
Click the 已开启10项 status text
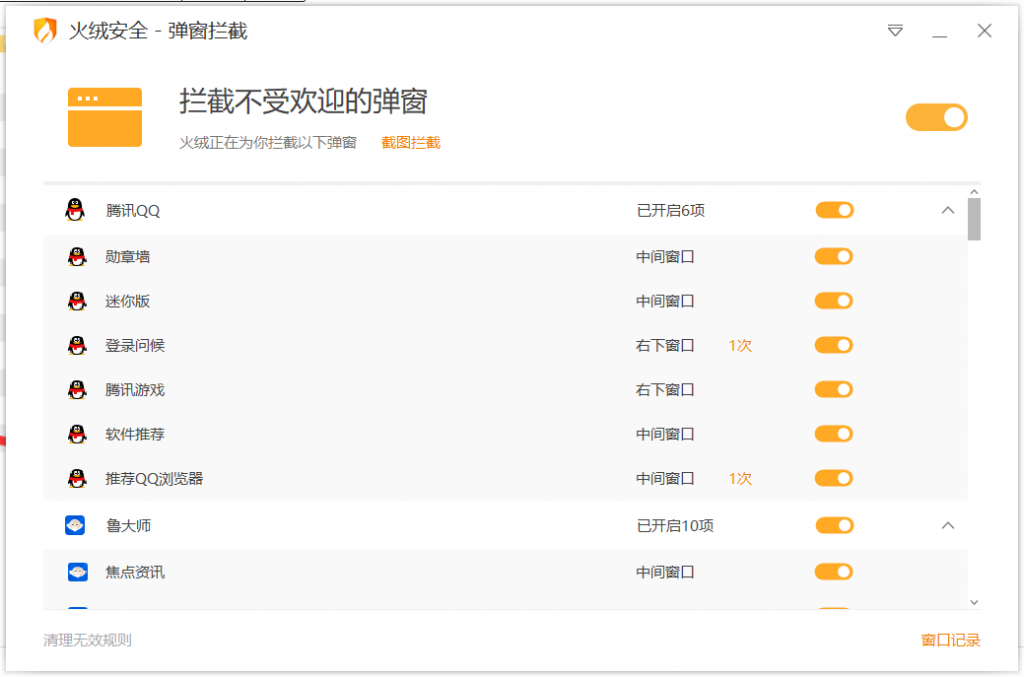pos(675,526)
